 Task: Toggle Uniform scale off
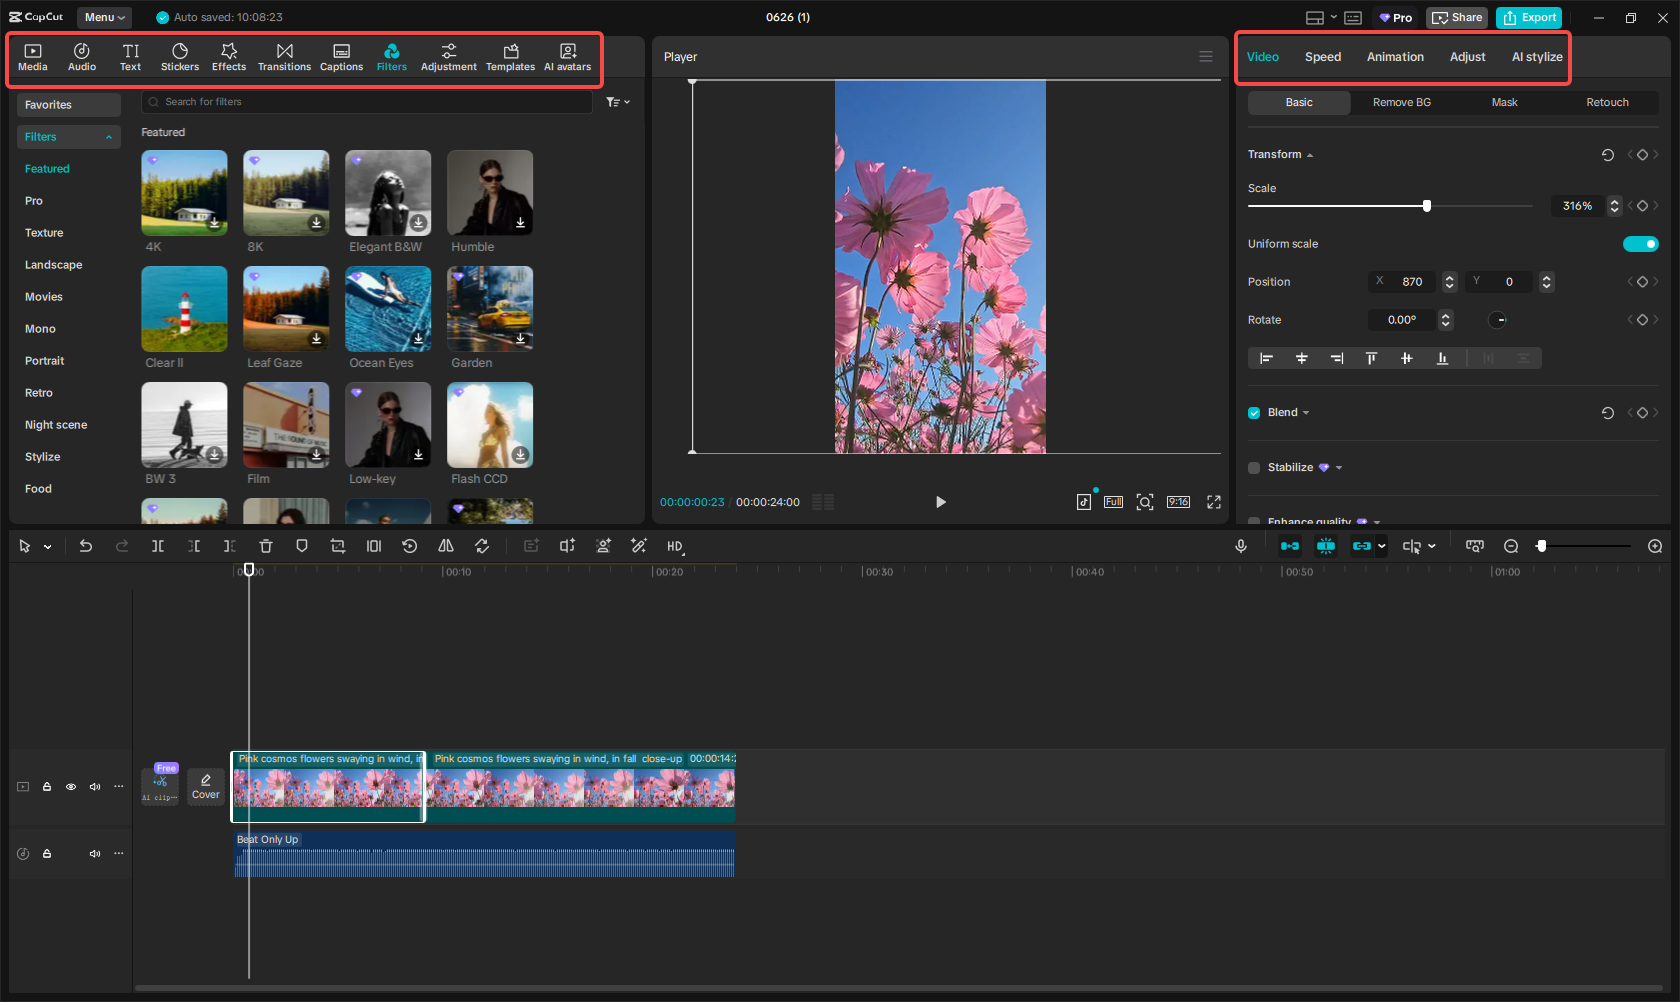[1640, 243]
